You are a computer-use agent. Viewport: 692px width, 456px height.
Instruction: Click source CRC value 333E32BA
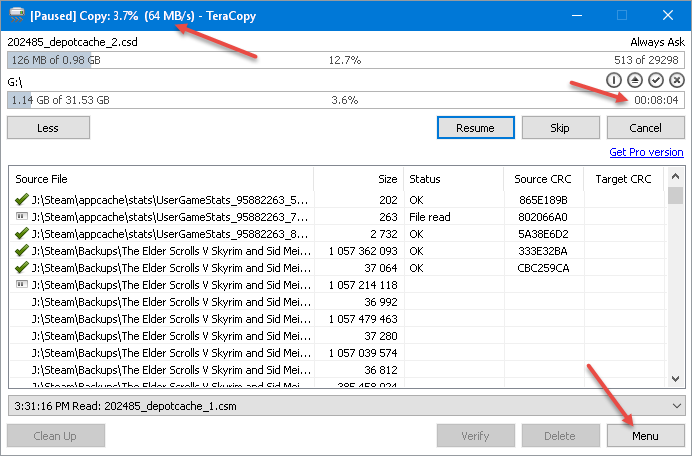pyautogui.click(x=543, y=251)
